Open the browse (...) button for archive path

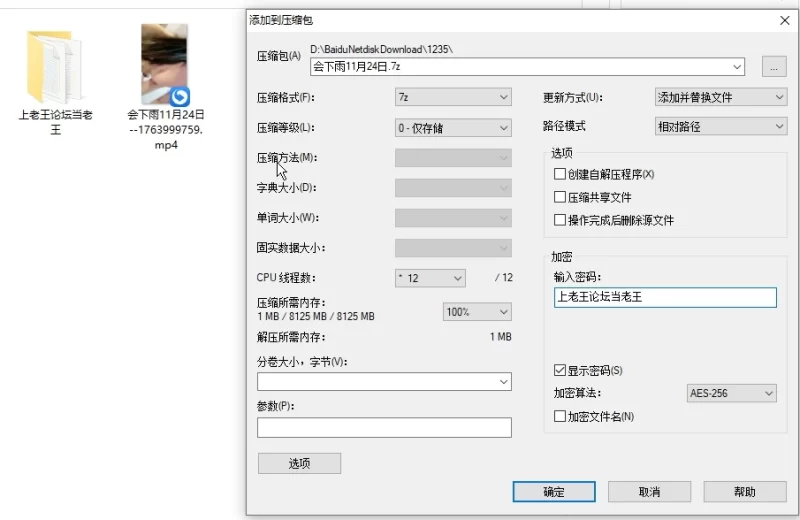[773, 67]
